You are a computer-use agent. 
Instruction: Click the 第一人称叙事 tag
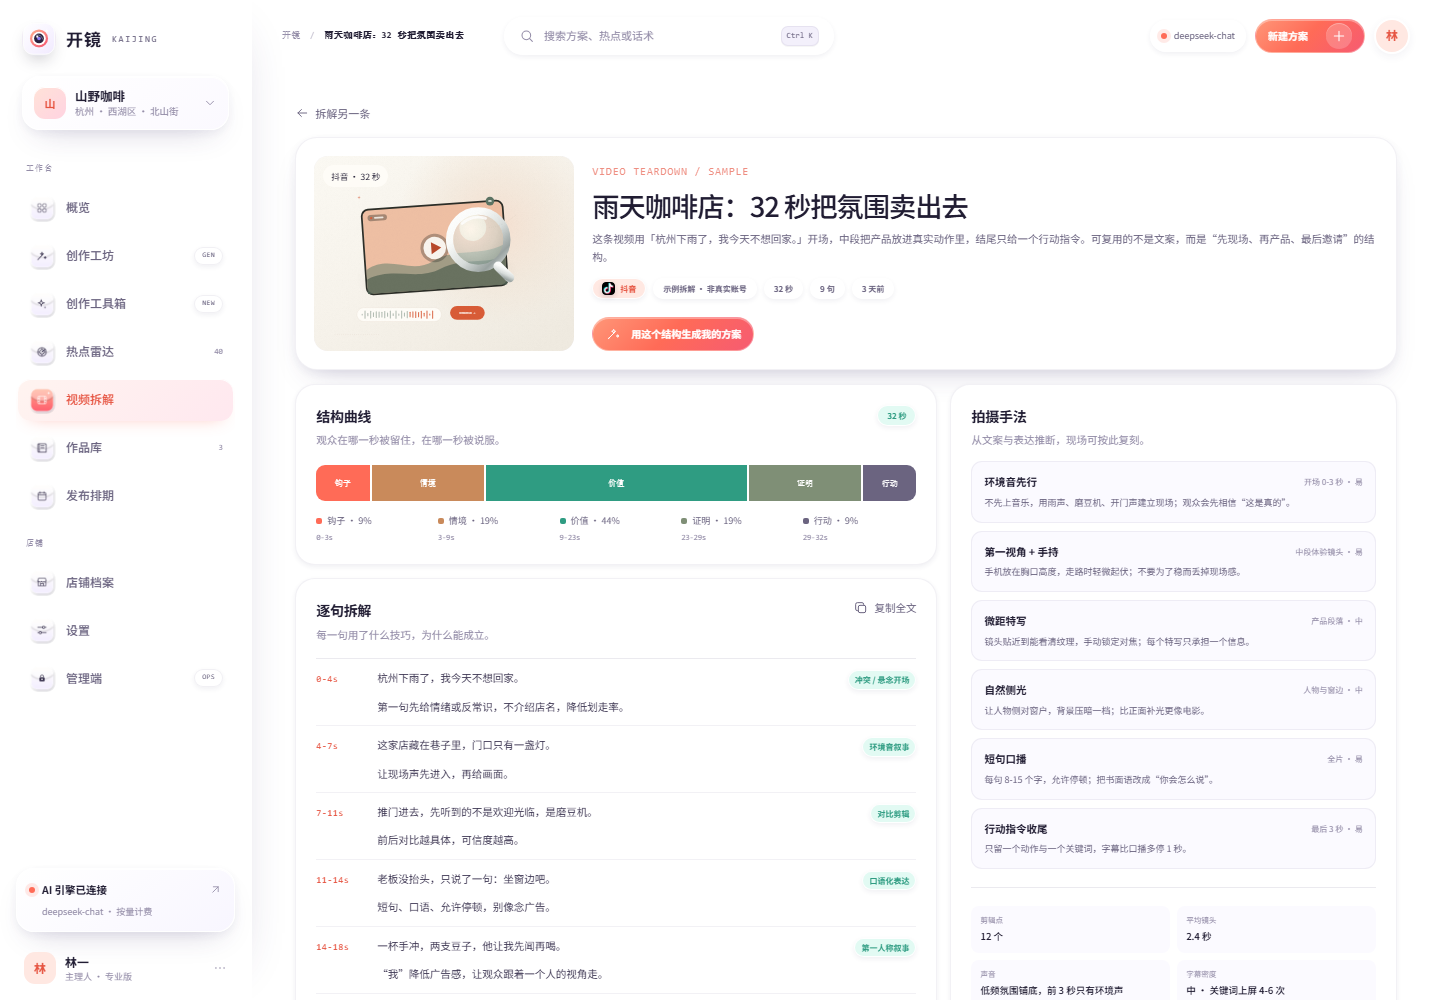click(886, 948)
